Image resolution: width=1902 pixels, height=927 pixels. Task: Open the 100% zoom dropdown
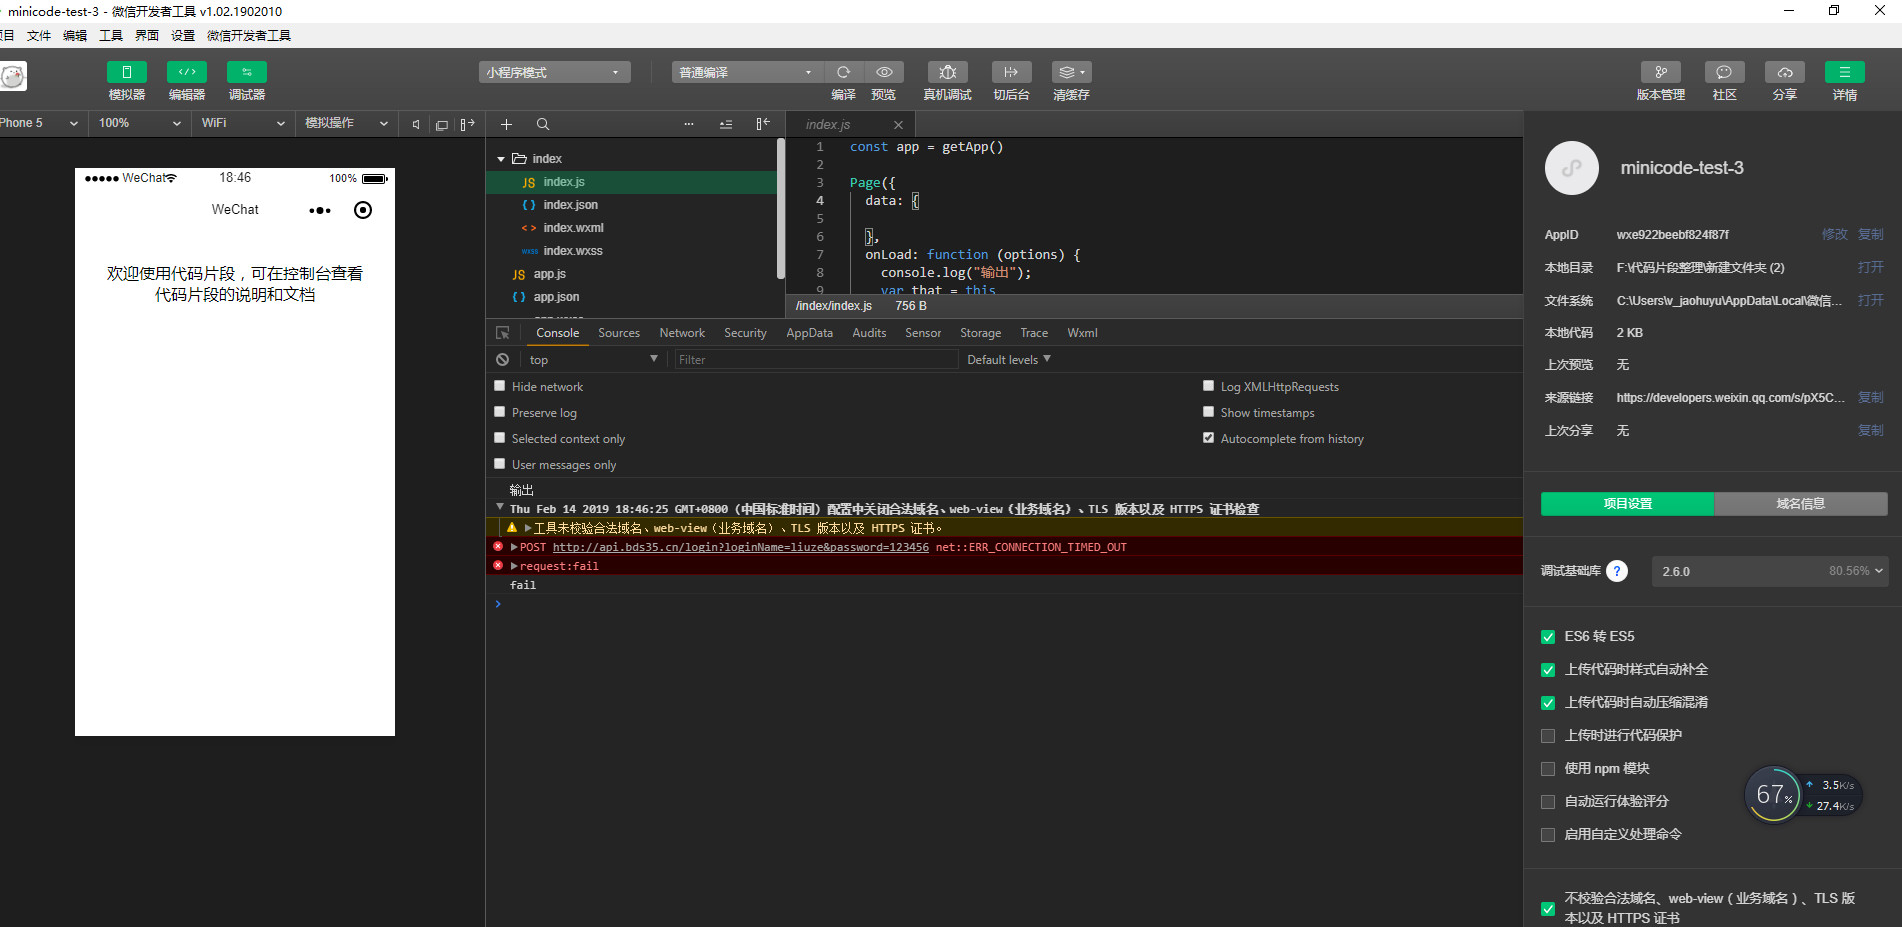[x=140, y=123]
